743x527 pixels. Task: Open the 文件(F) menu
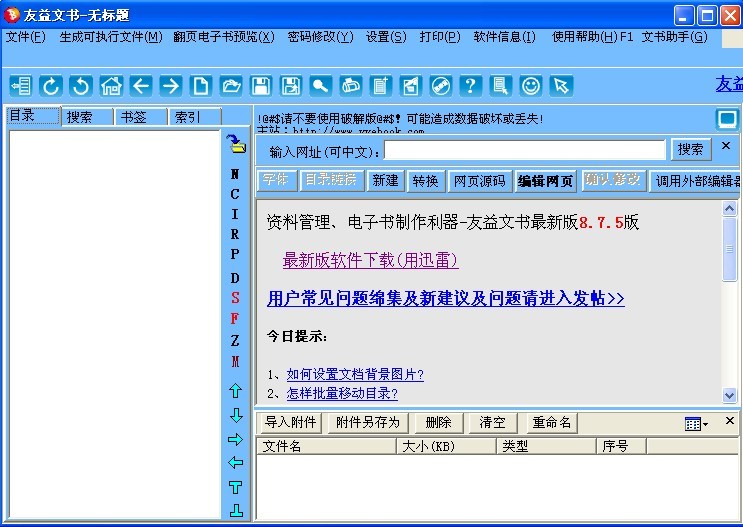point(26,37)
